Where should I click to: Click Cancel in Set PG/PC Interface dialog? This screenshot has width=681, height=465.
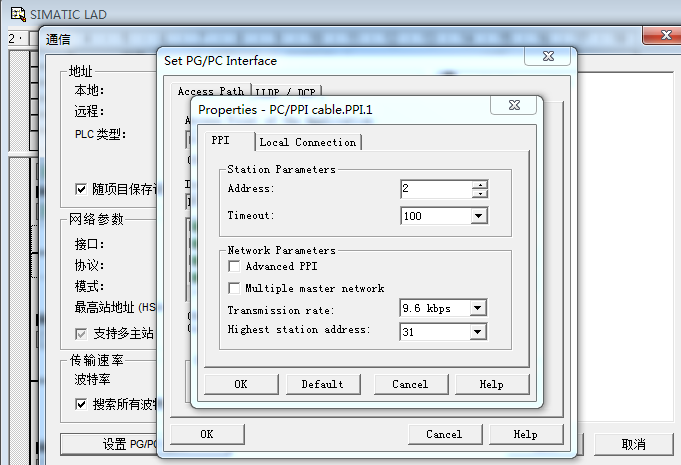tap(443, 434)
